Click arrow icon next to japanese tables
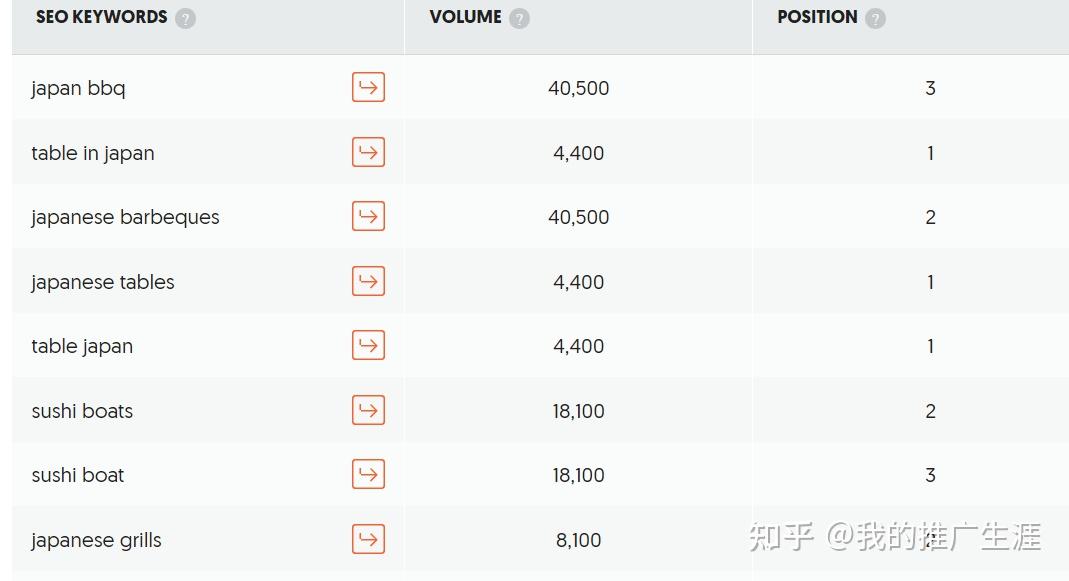This screenshot has height=581, width=1069. pyautogui.click(x=368, y=281)
